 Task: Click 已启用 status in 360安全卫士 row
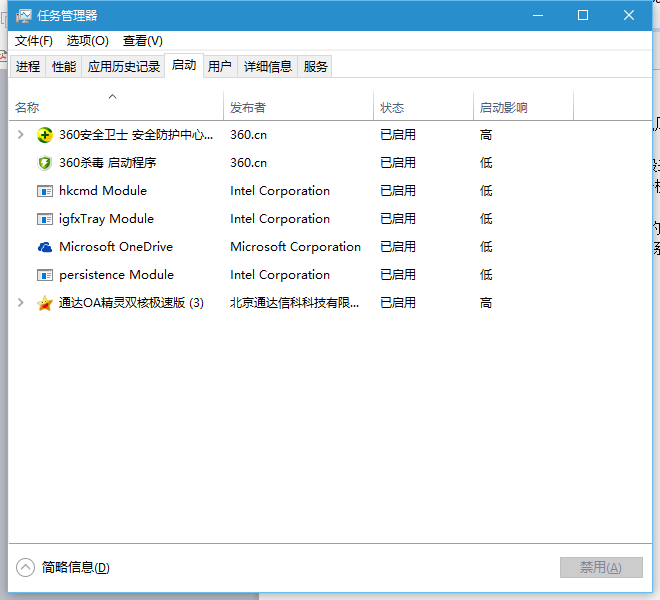[398, 135]
